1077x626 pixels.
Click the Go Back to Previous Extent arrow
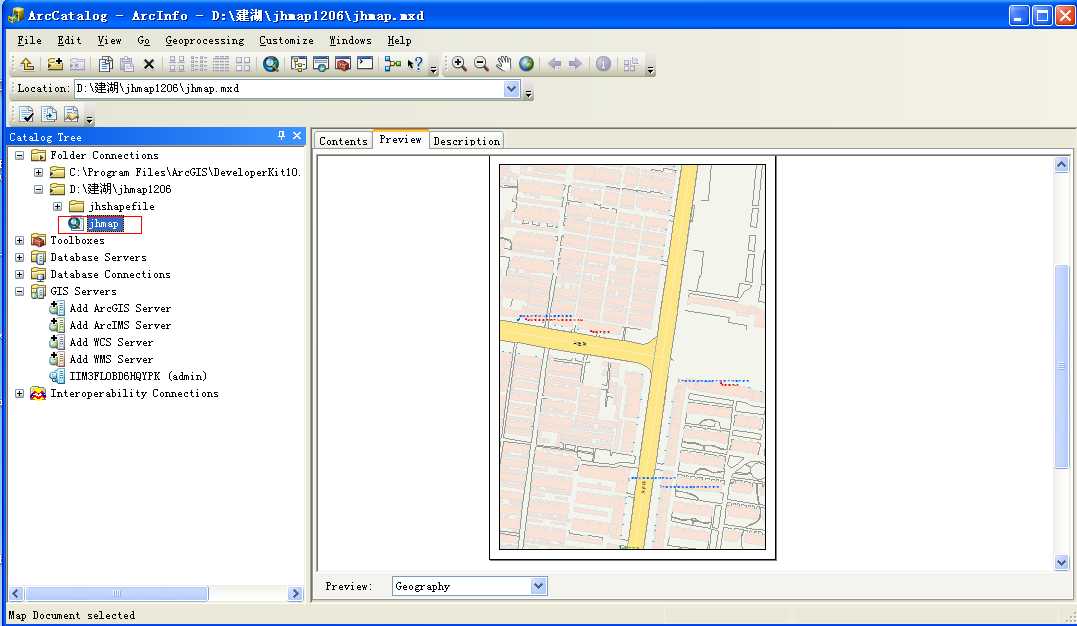click(x=554, y=64)
